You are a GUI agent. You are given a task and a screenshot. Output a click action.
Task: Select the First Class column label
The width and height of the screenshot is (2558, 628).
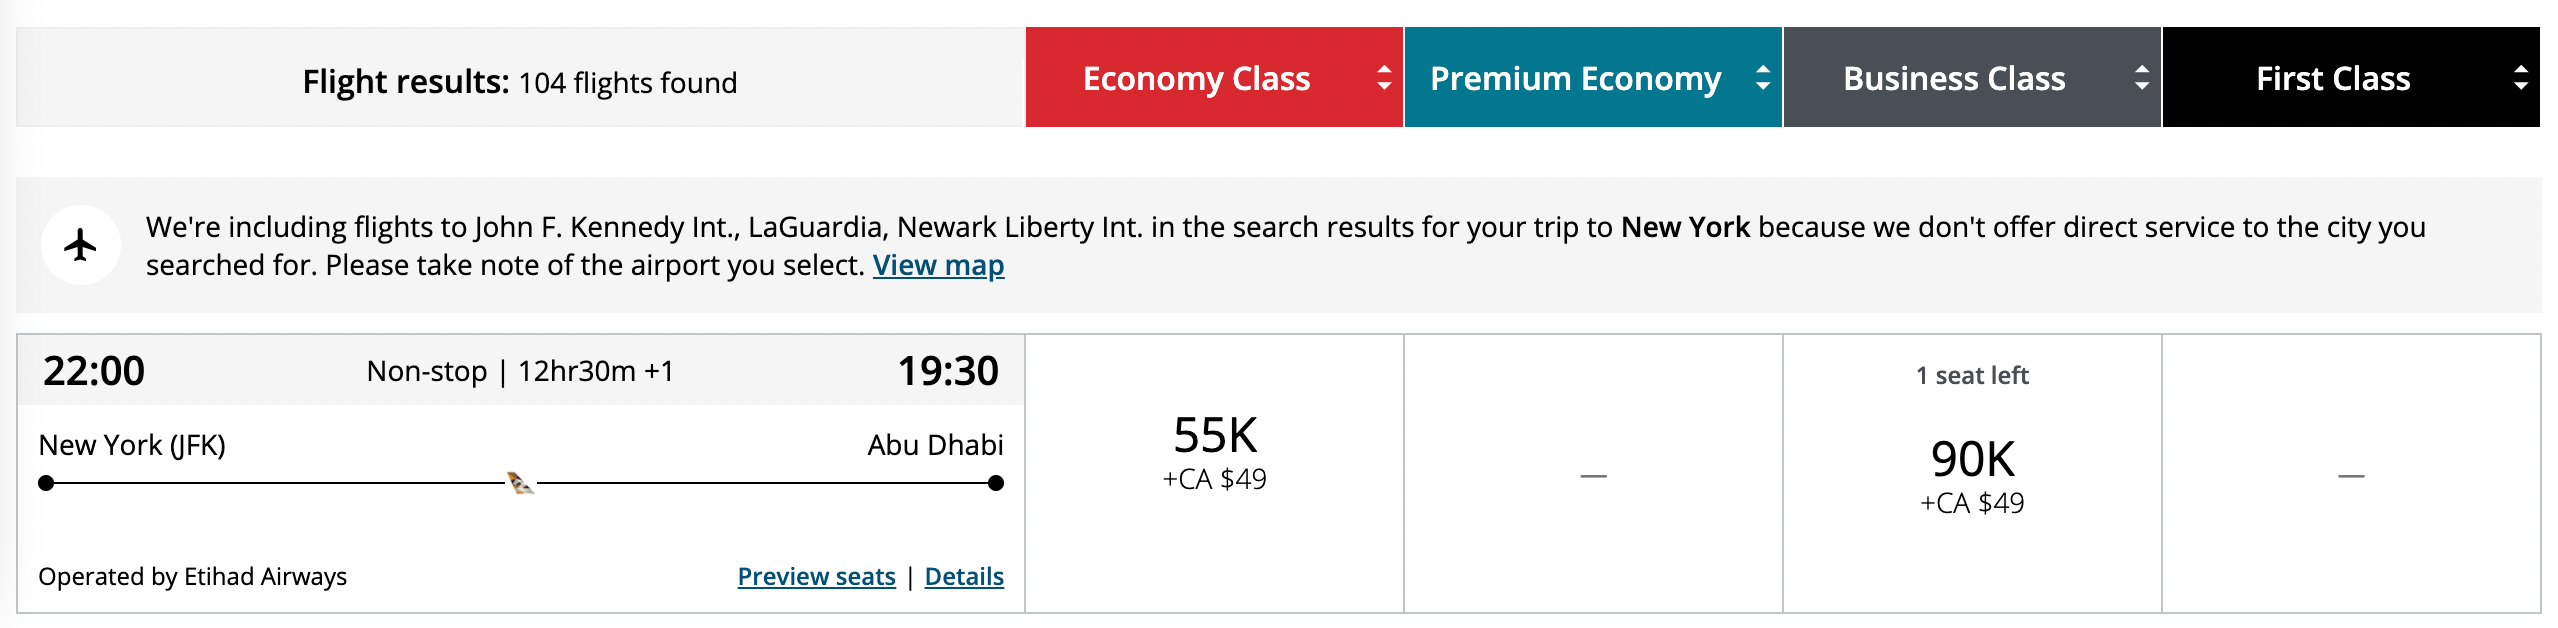2333,78
